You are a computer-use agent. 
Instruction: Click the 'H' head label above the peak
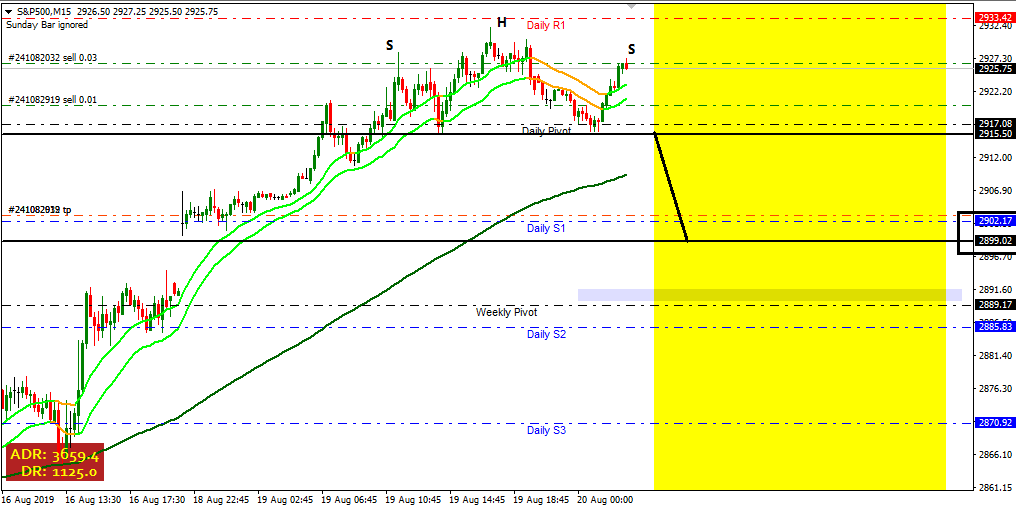pyautogui.click(x=502, y=23)
